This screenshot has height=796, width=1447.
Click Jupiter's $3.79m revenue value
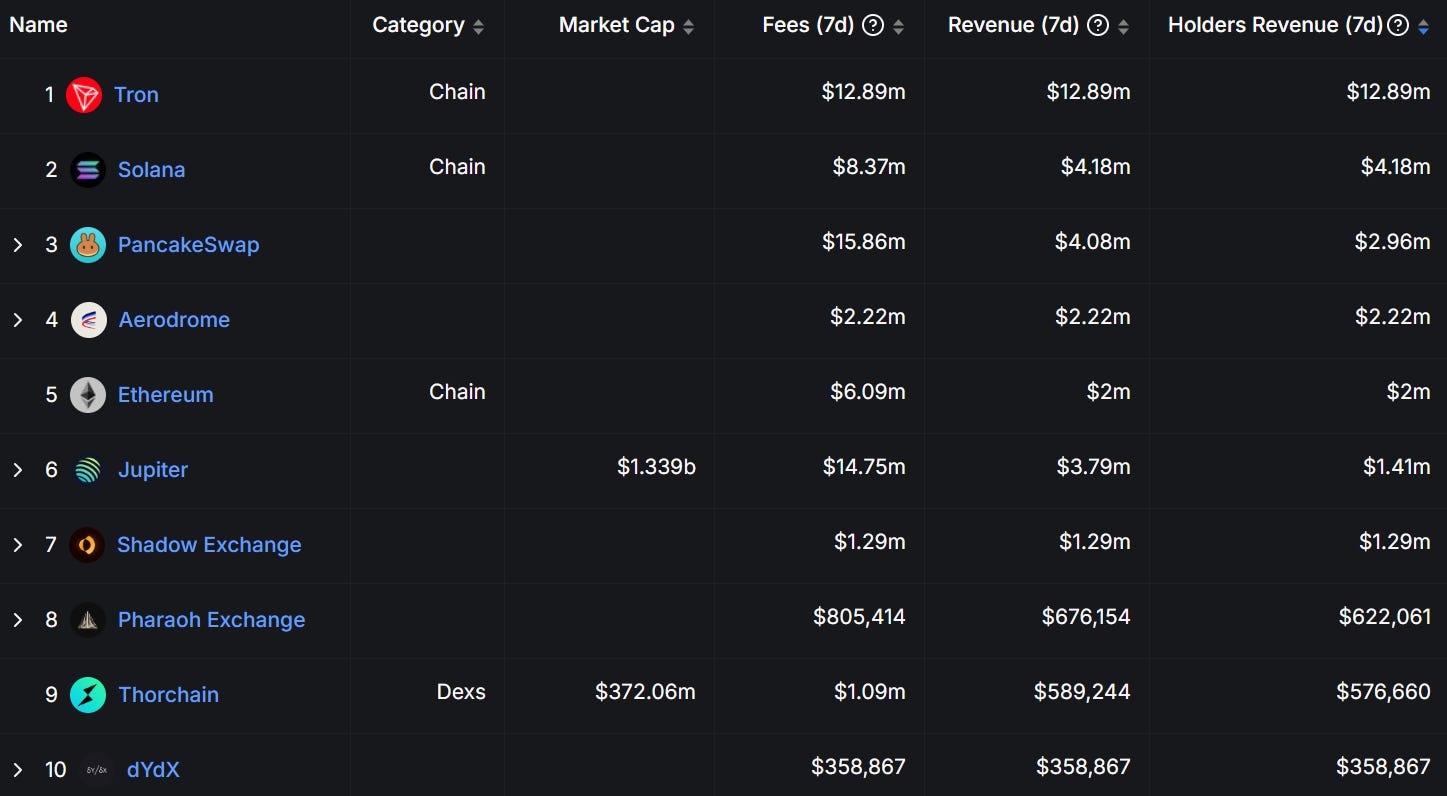coord(1094,467)
